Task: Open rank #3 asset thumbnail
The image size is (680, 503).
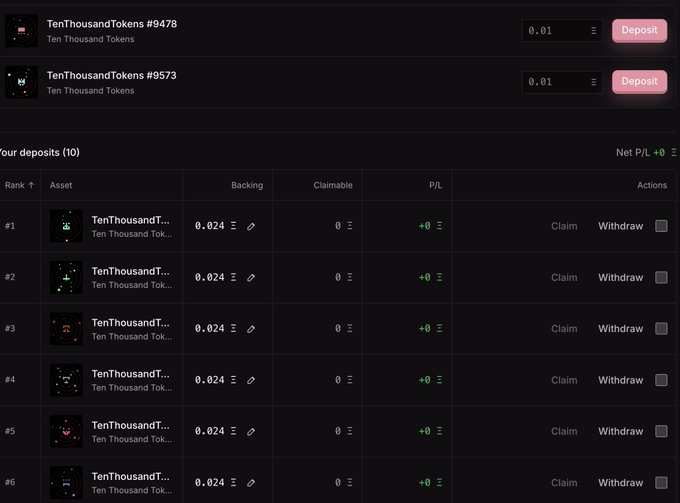Action: 66,329
